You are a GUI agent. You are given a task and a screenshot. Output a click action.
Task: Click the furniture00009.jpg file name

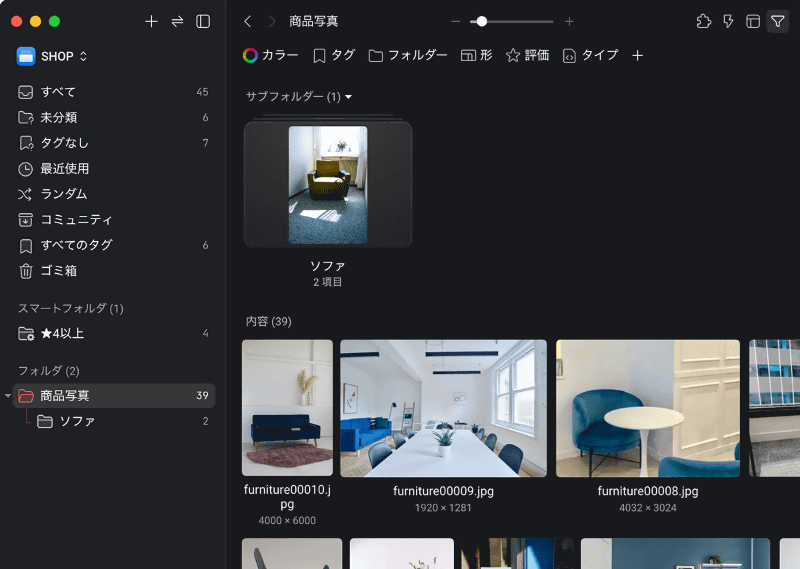pyautogui.click(x=443, y=491)
